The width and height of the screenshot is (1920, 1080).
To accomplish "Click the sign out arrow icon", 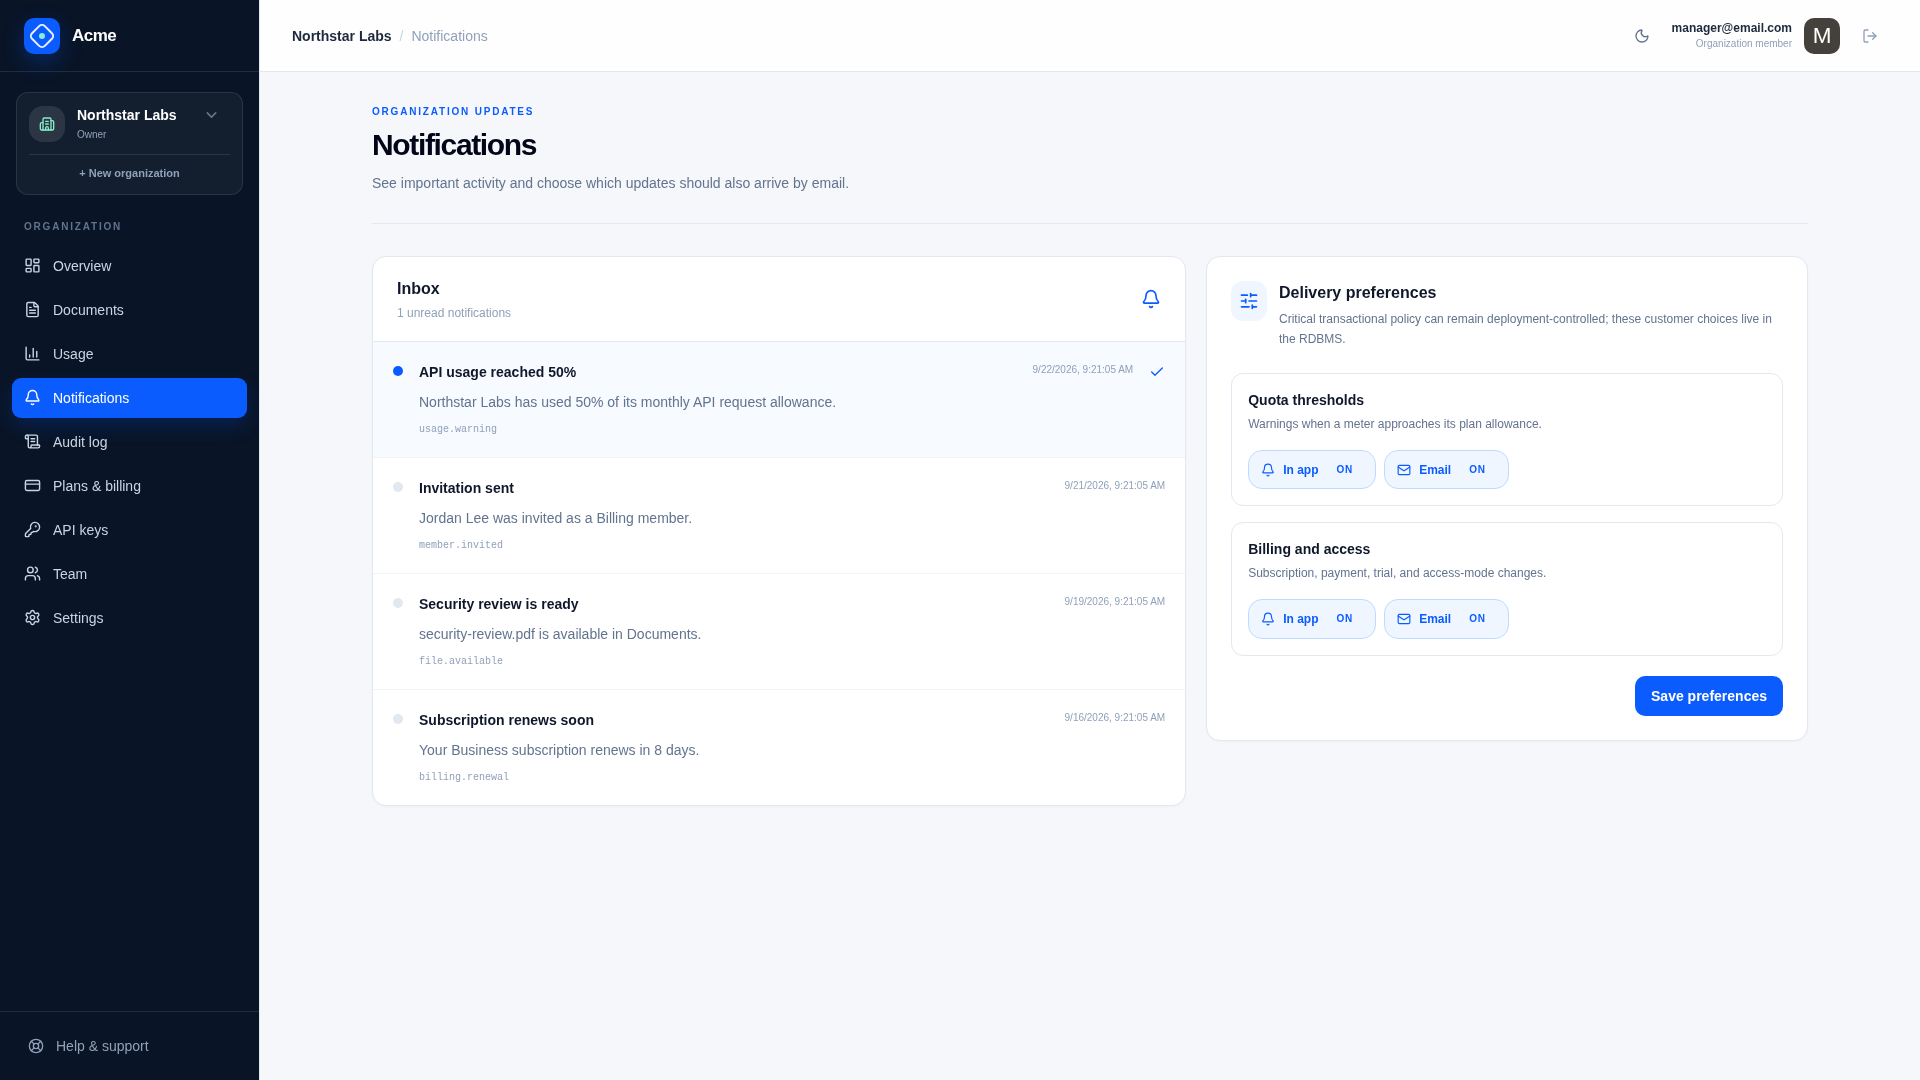I will click(x=1870, y=36).
